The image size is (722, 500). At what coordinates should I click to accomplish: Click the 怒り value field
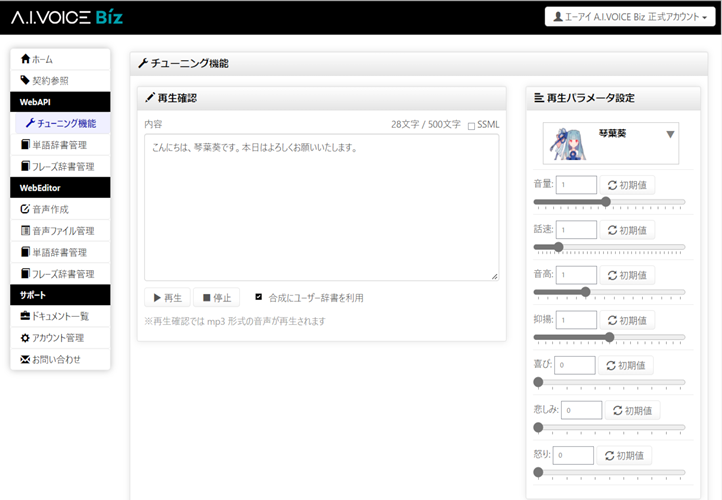pyautogui.click(x=573, y=455)
